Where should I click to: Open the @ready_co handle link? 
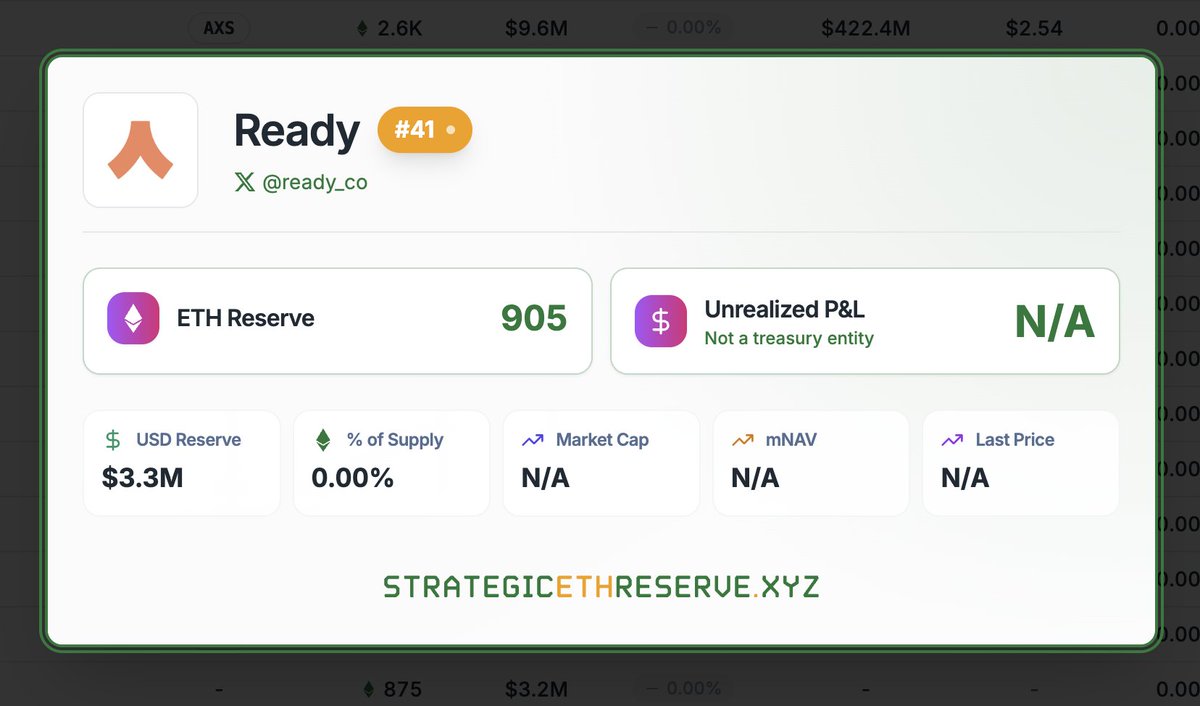[x=315, y=183]
